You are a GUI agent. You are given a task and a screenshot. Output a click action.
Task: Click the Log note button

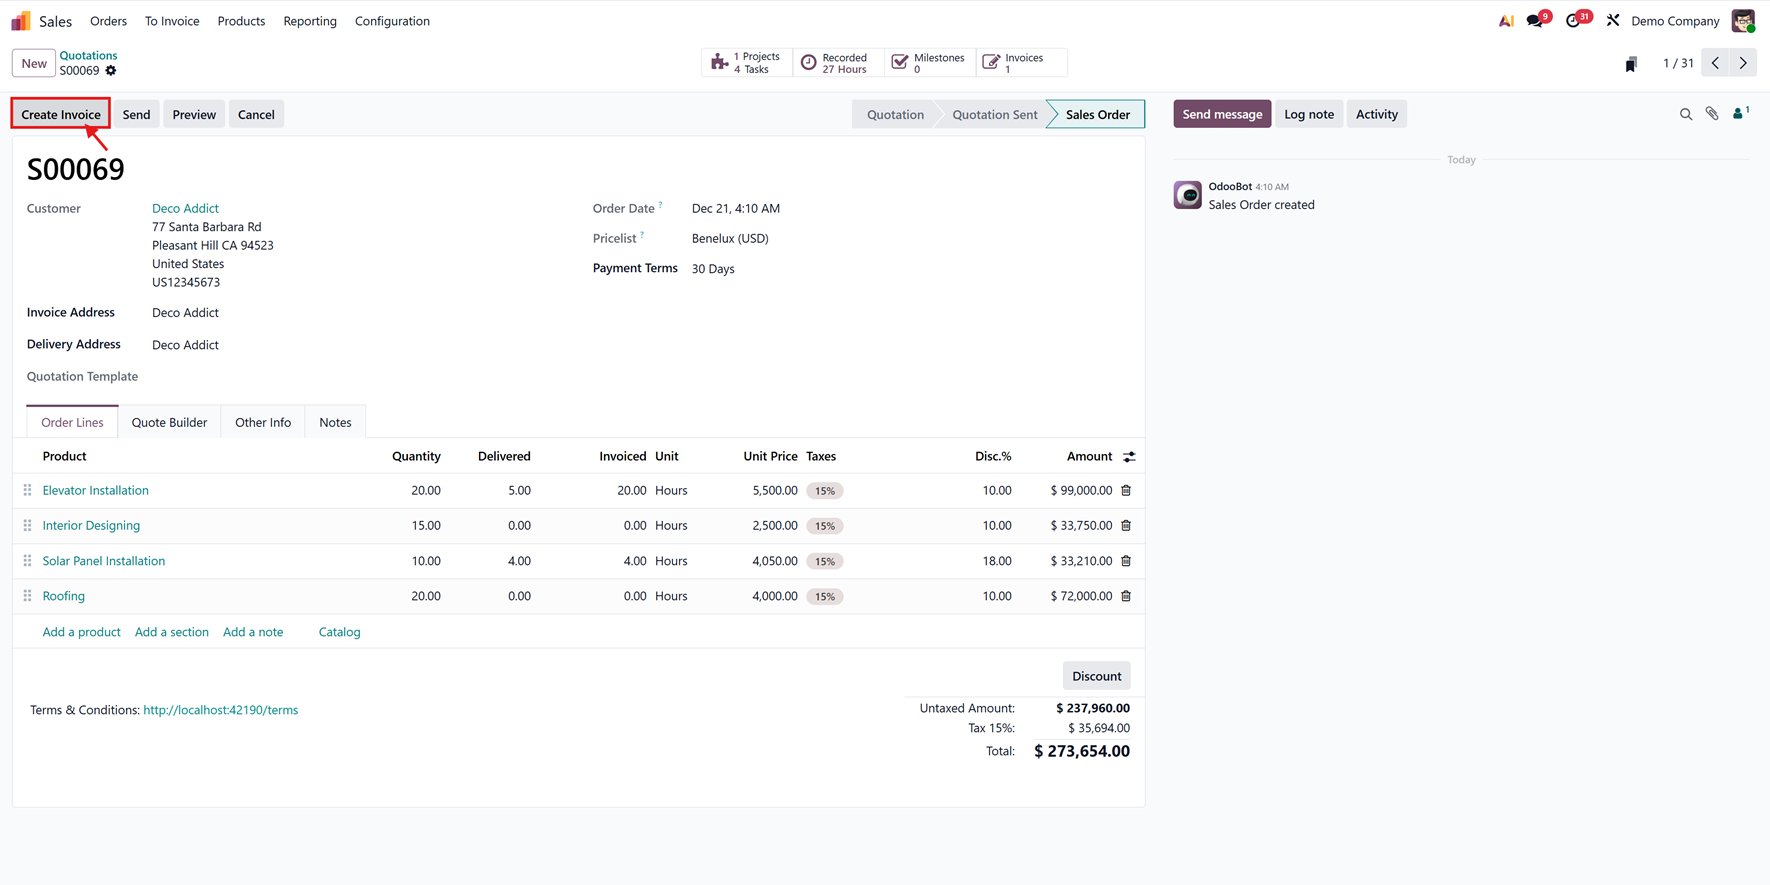point(1309,114)
